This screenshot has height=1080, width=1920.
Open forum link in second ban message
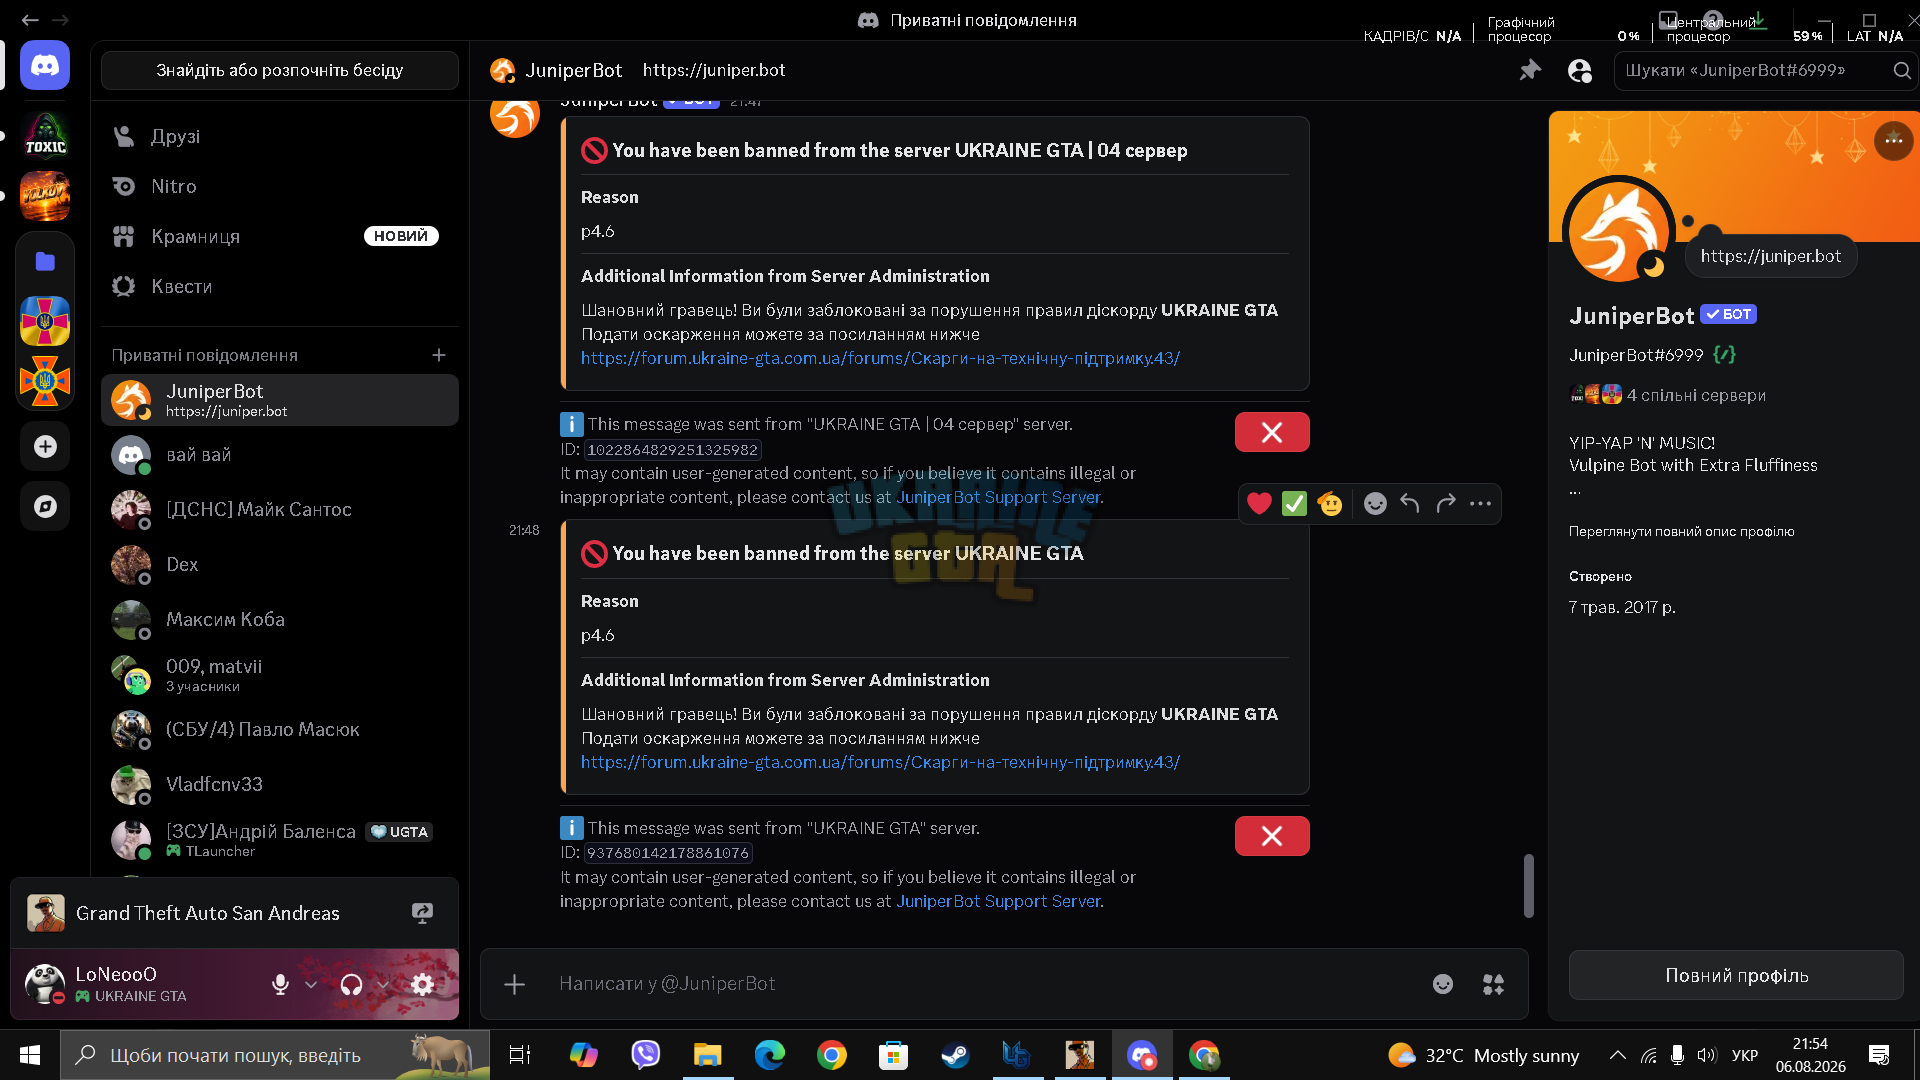[880, 762]
